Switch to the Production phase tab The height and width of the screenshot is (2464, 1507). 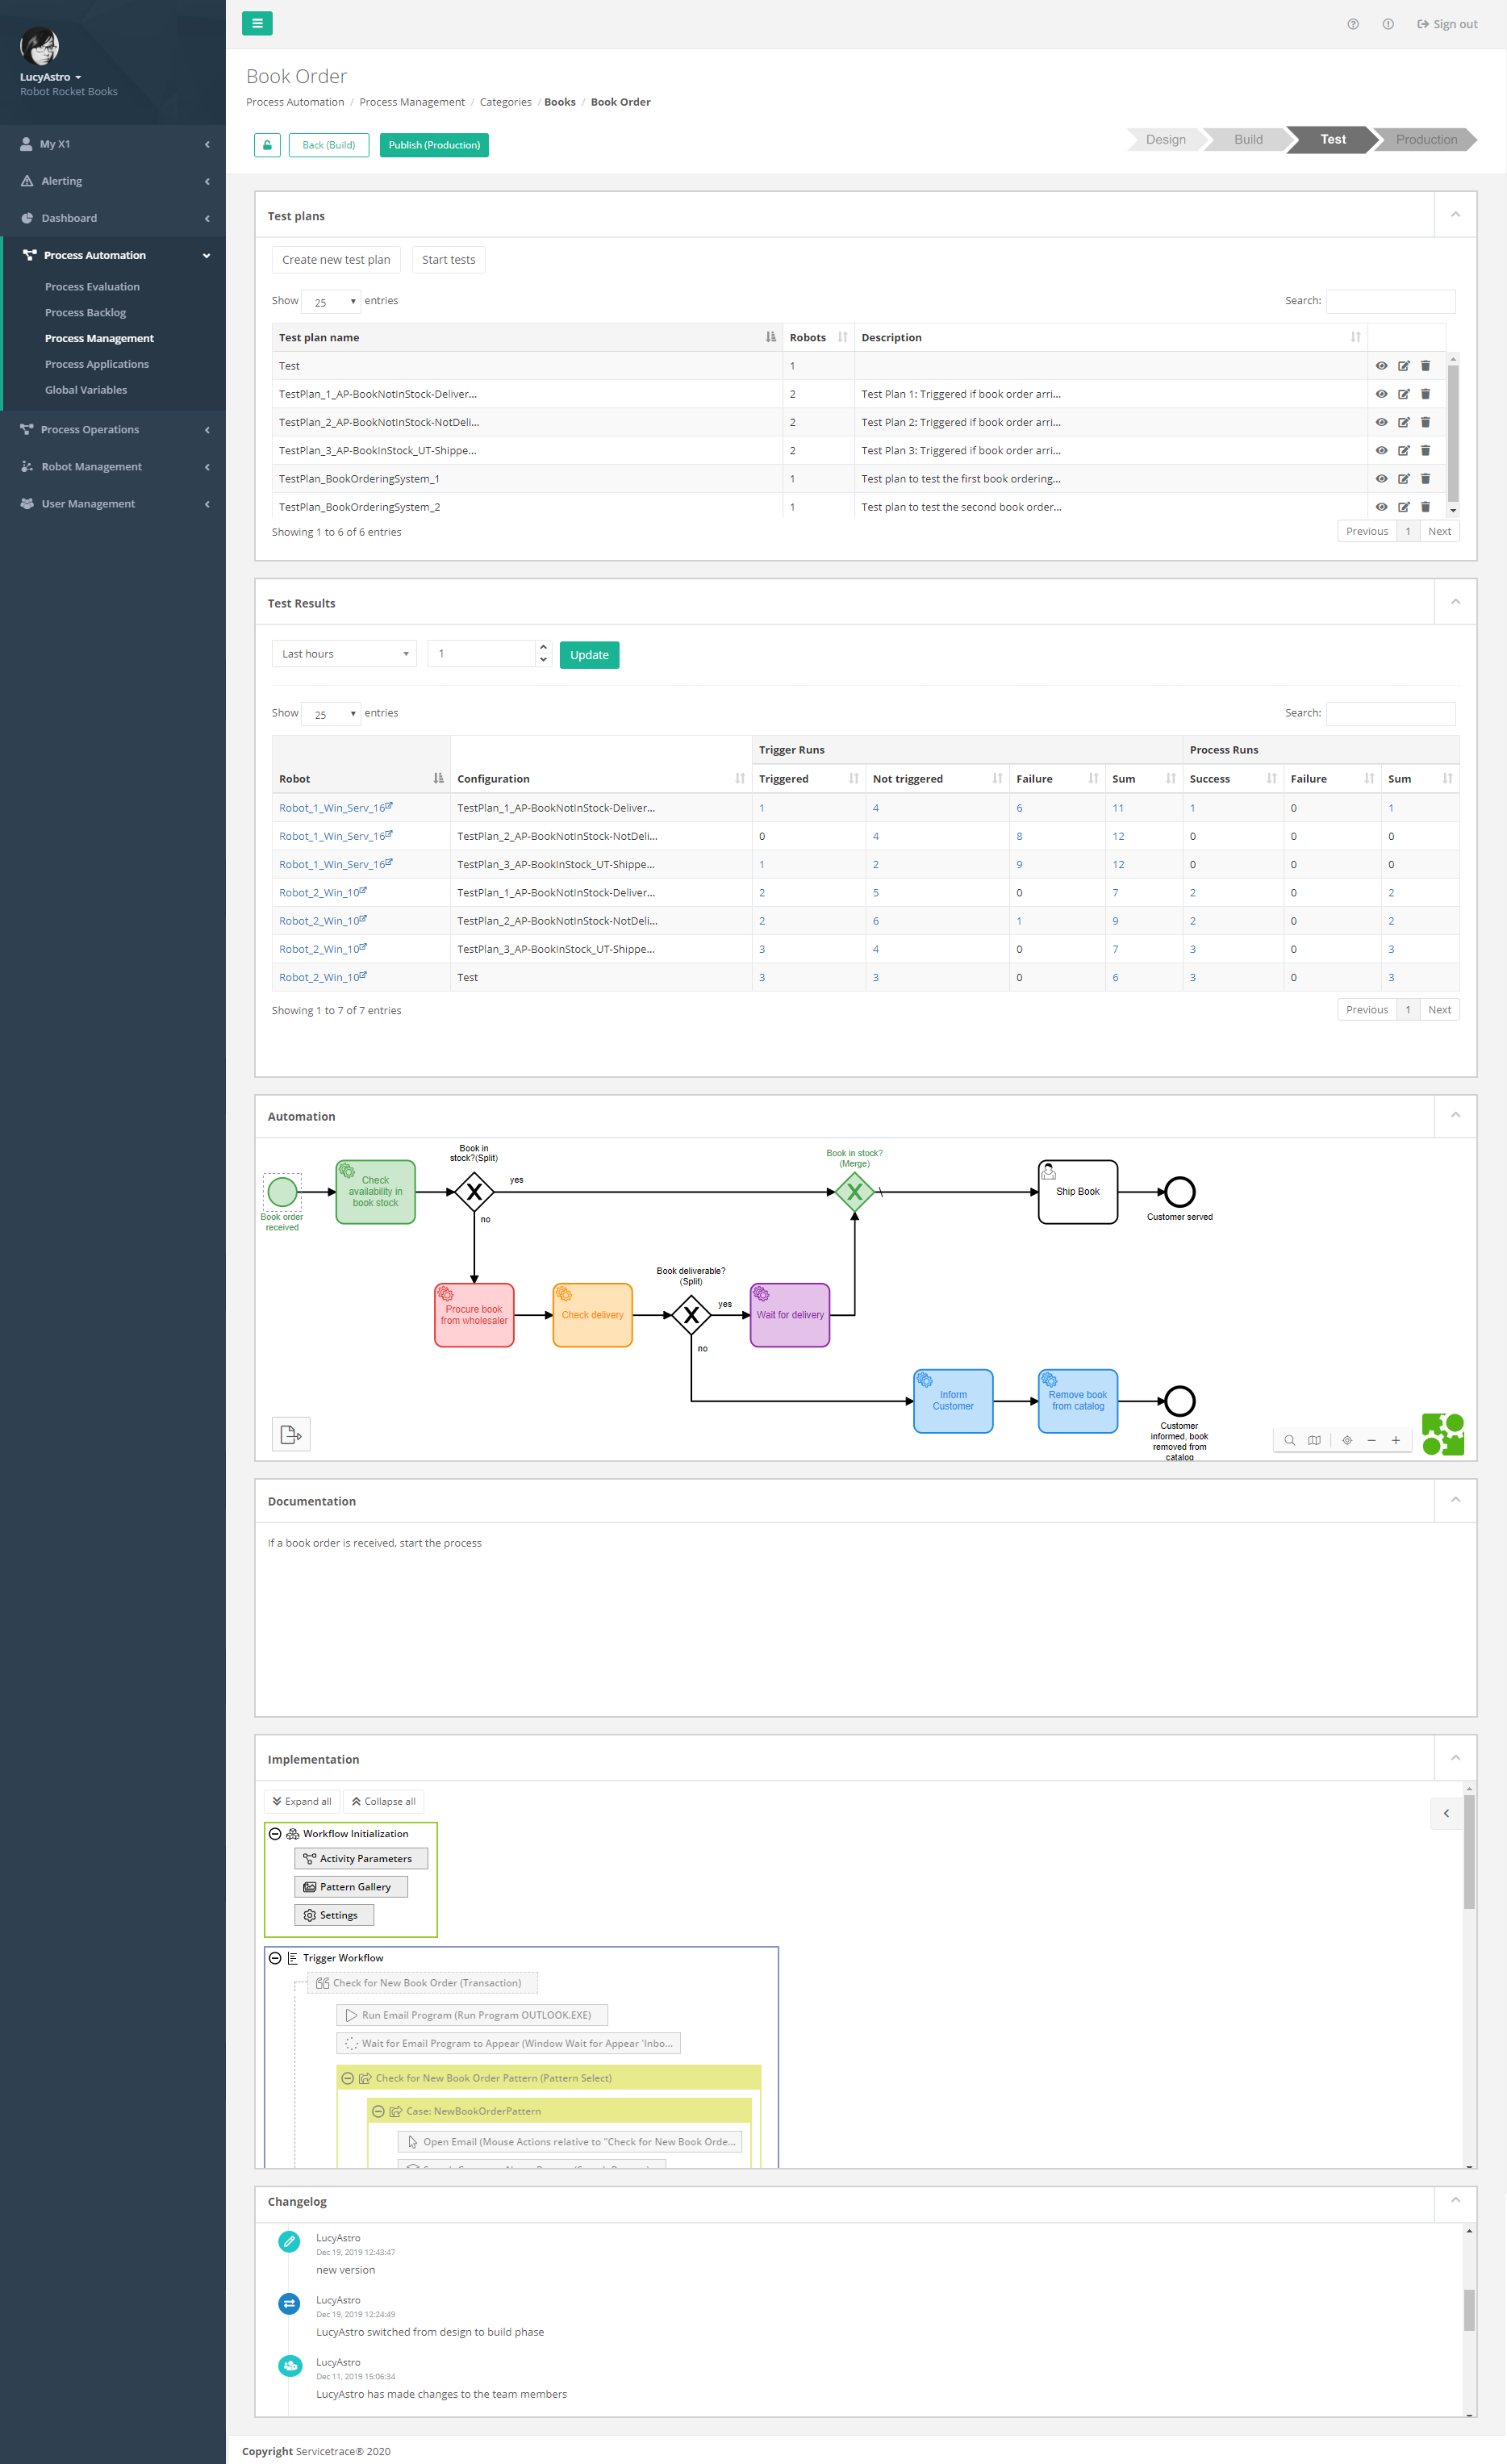pyautogui.click(x=1426, y=140)
